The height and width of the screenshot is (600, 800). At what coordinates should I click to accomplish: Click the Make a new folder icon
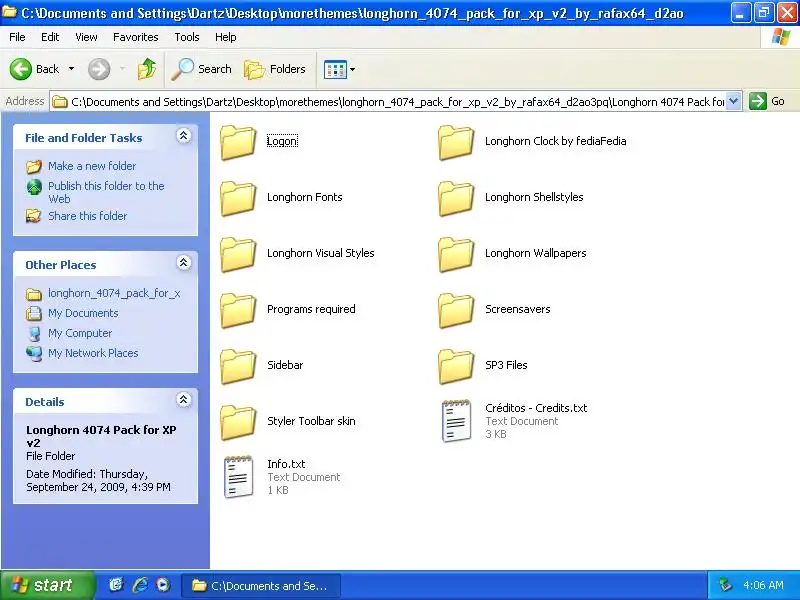pyautogui.click(x=34, y=166)
